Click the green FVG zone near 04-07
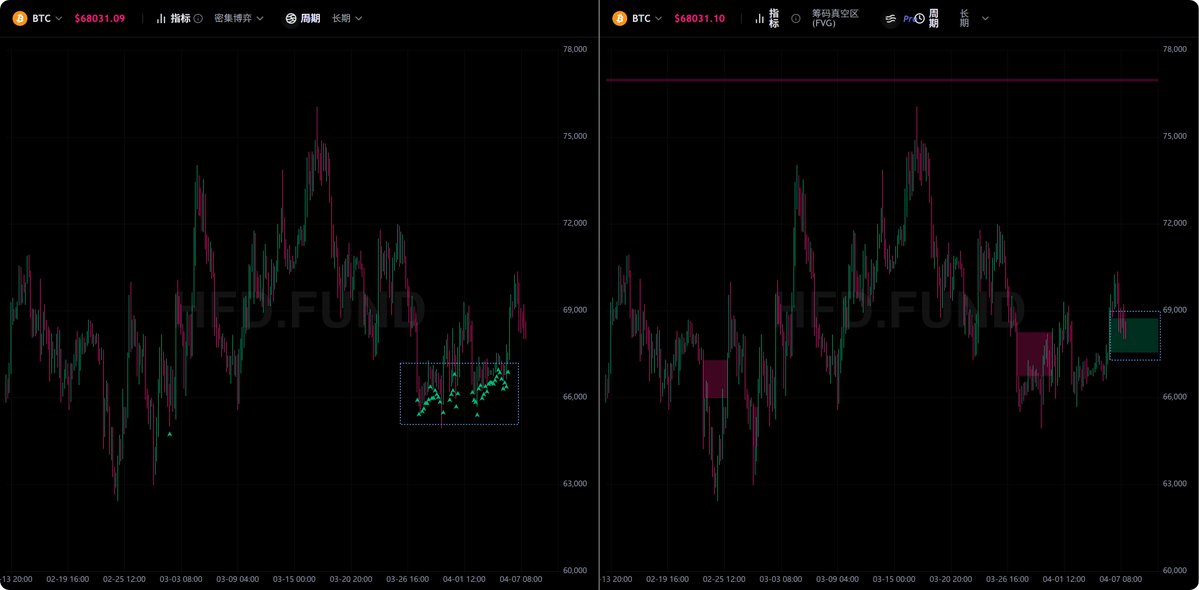The height and width of the screenshot is (590, 1199). 1135,336
